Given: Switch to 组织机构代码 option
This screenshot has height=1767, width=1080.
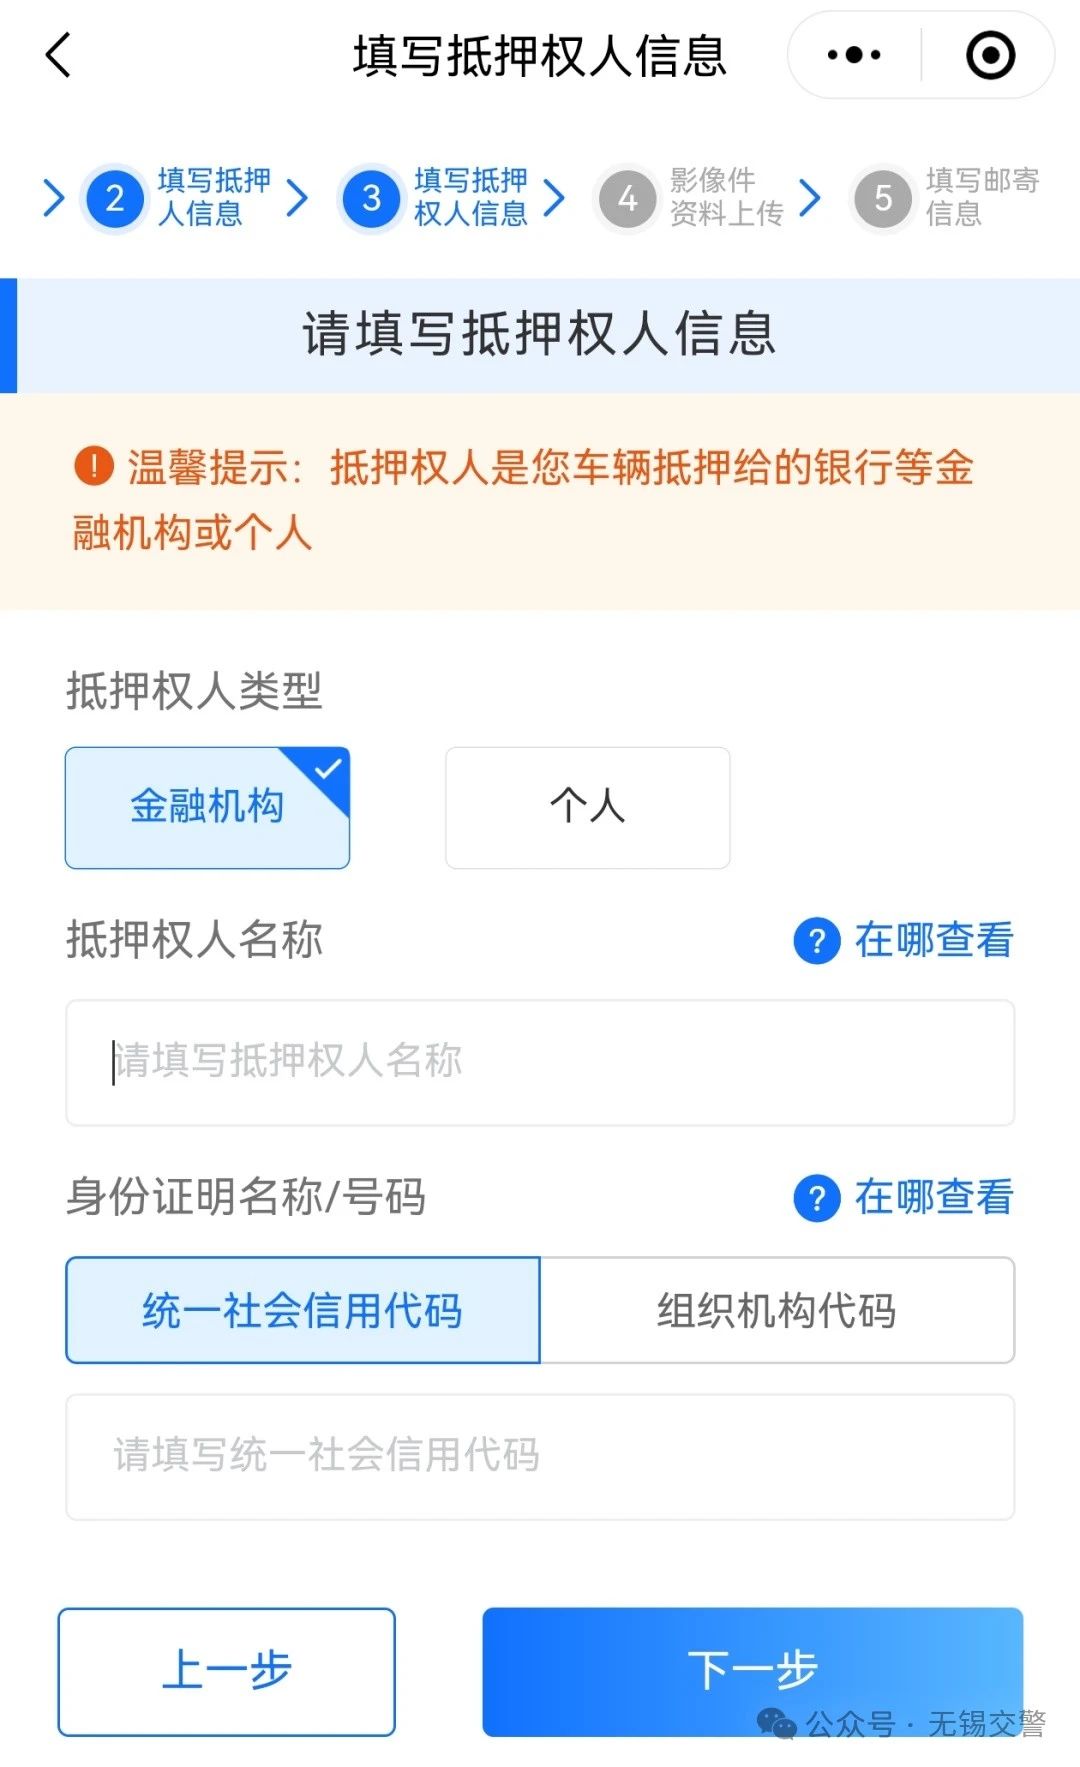Looking at the screenshot, I should [x=777, y=1310].
